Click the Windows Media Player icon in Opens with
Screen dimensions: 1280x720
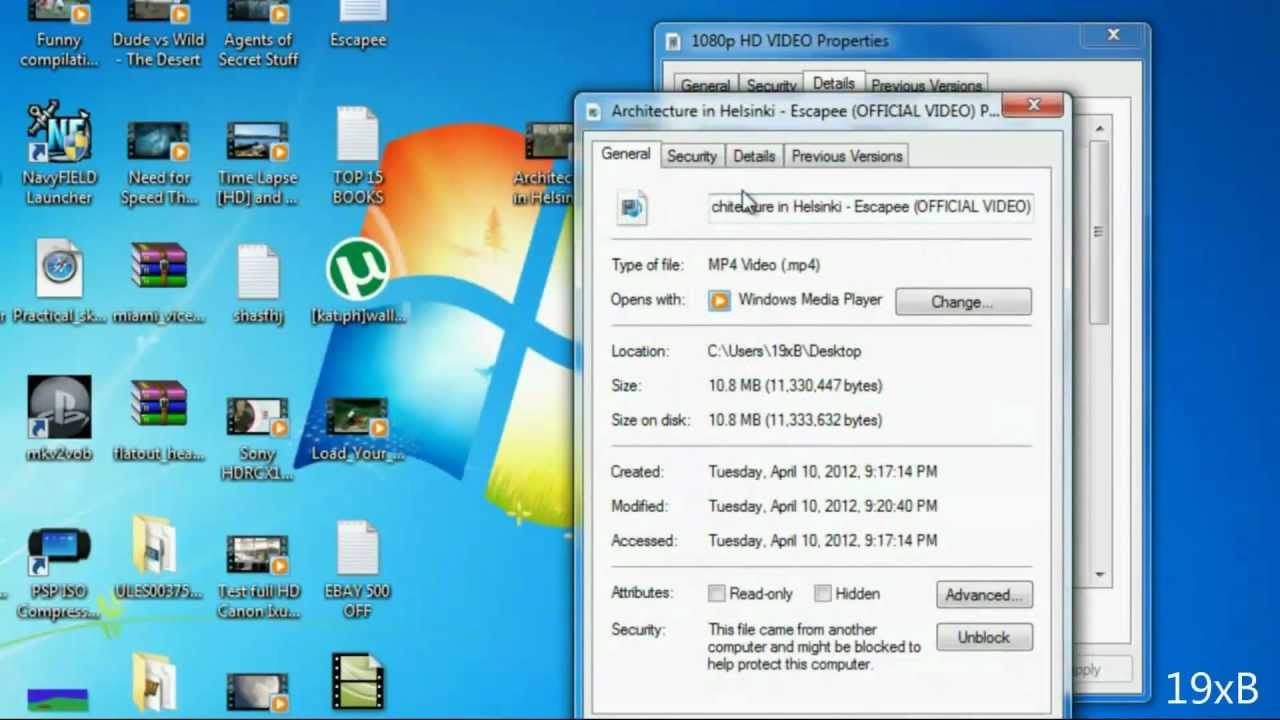point(719,300)
